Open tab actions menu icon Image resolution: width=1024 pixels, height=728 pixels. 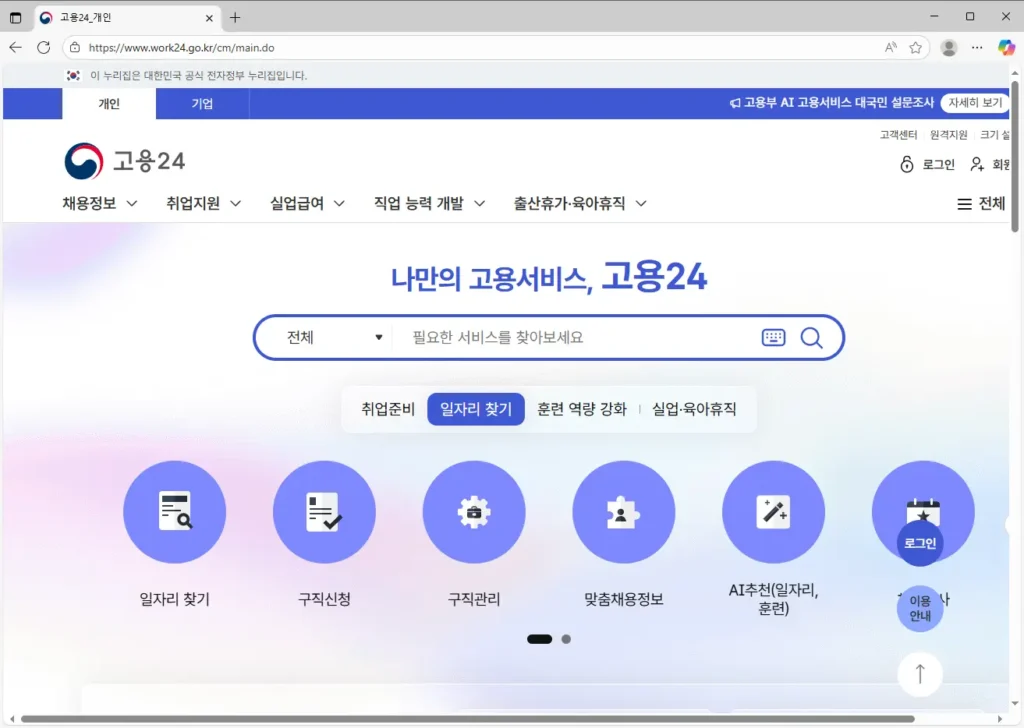coord(16,18)
